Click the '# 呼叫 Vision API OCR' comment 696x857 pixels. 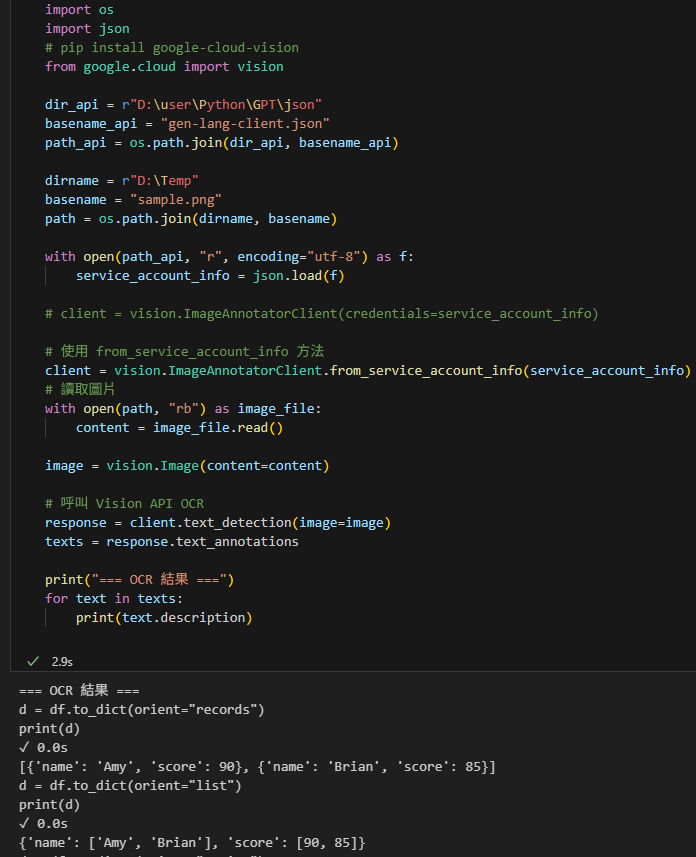tap(124, 503)
